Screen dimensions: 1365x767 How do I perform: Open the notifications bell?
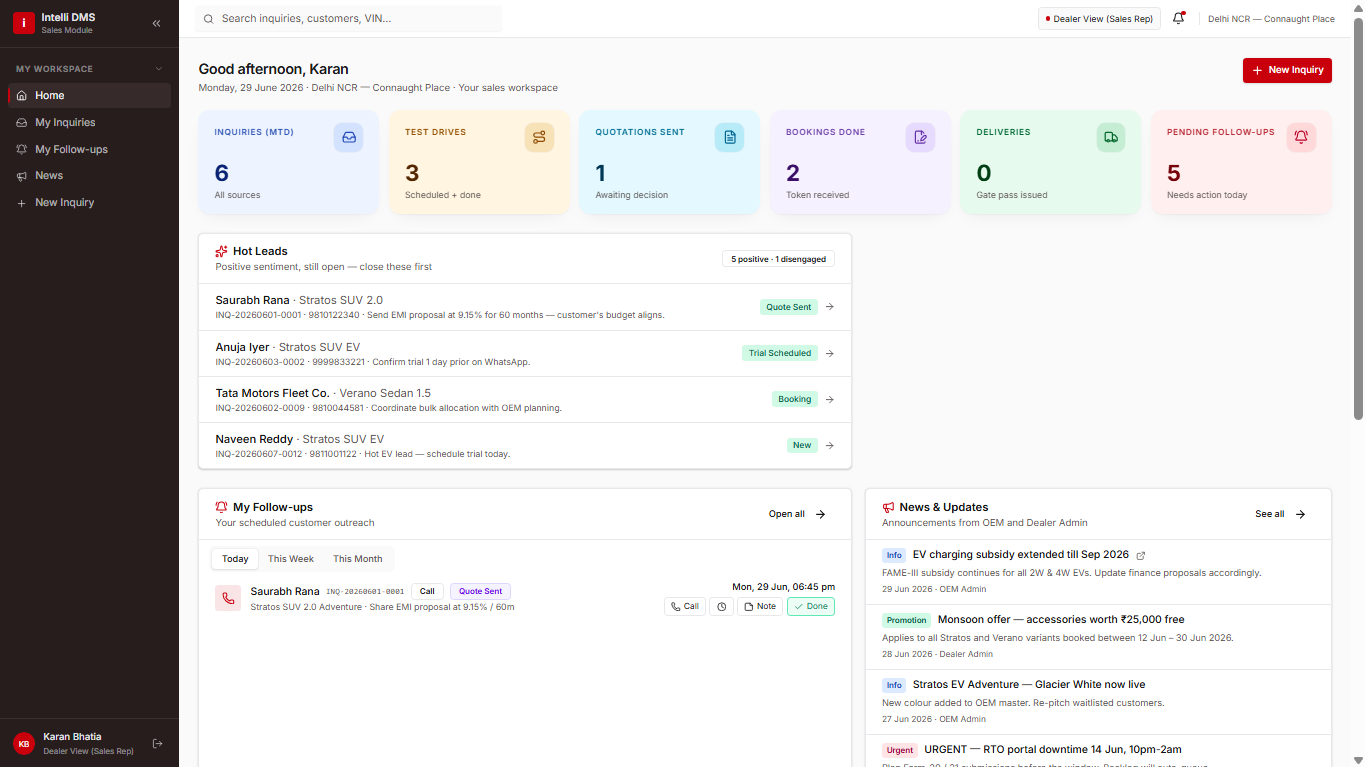1179,18
